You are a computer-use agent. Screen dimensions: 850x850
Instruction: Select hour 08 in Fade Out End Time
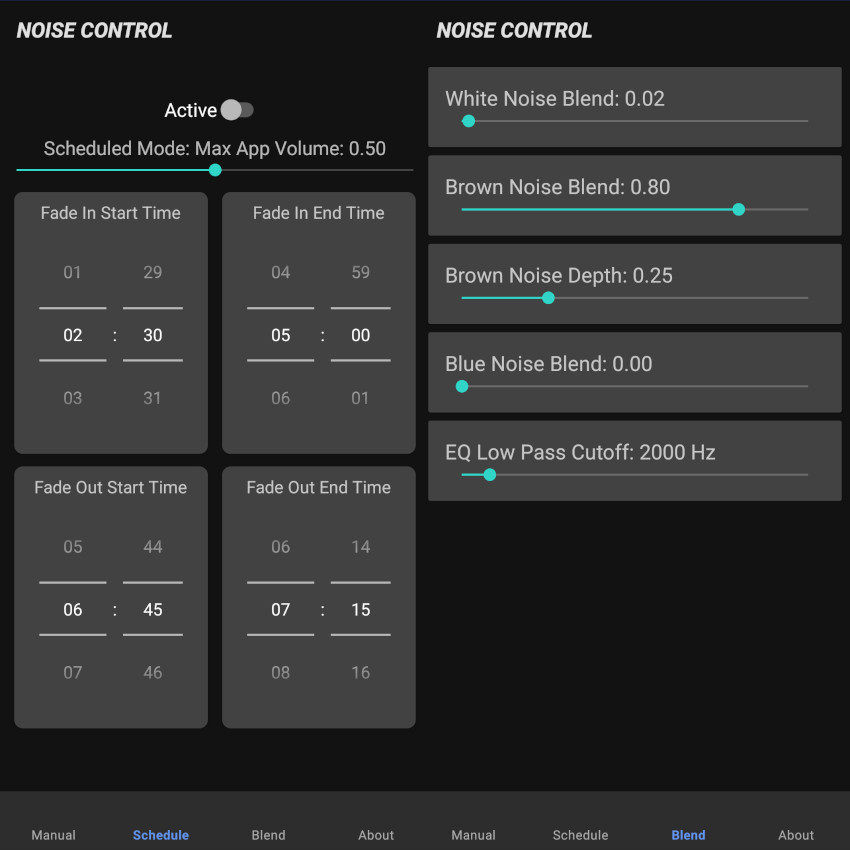tap(281, 672)
